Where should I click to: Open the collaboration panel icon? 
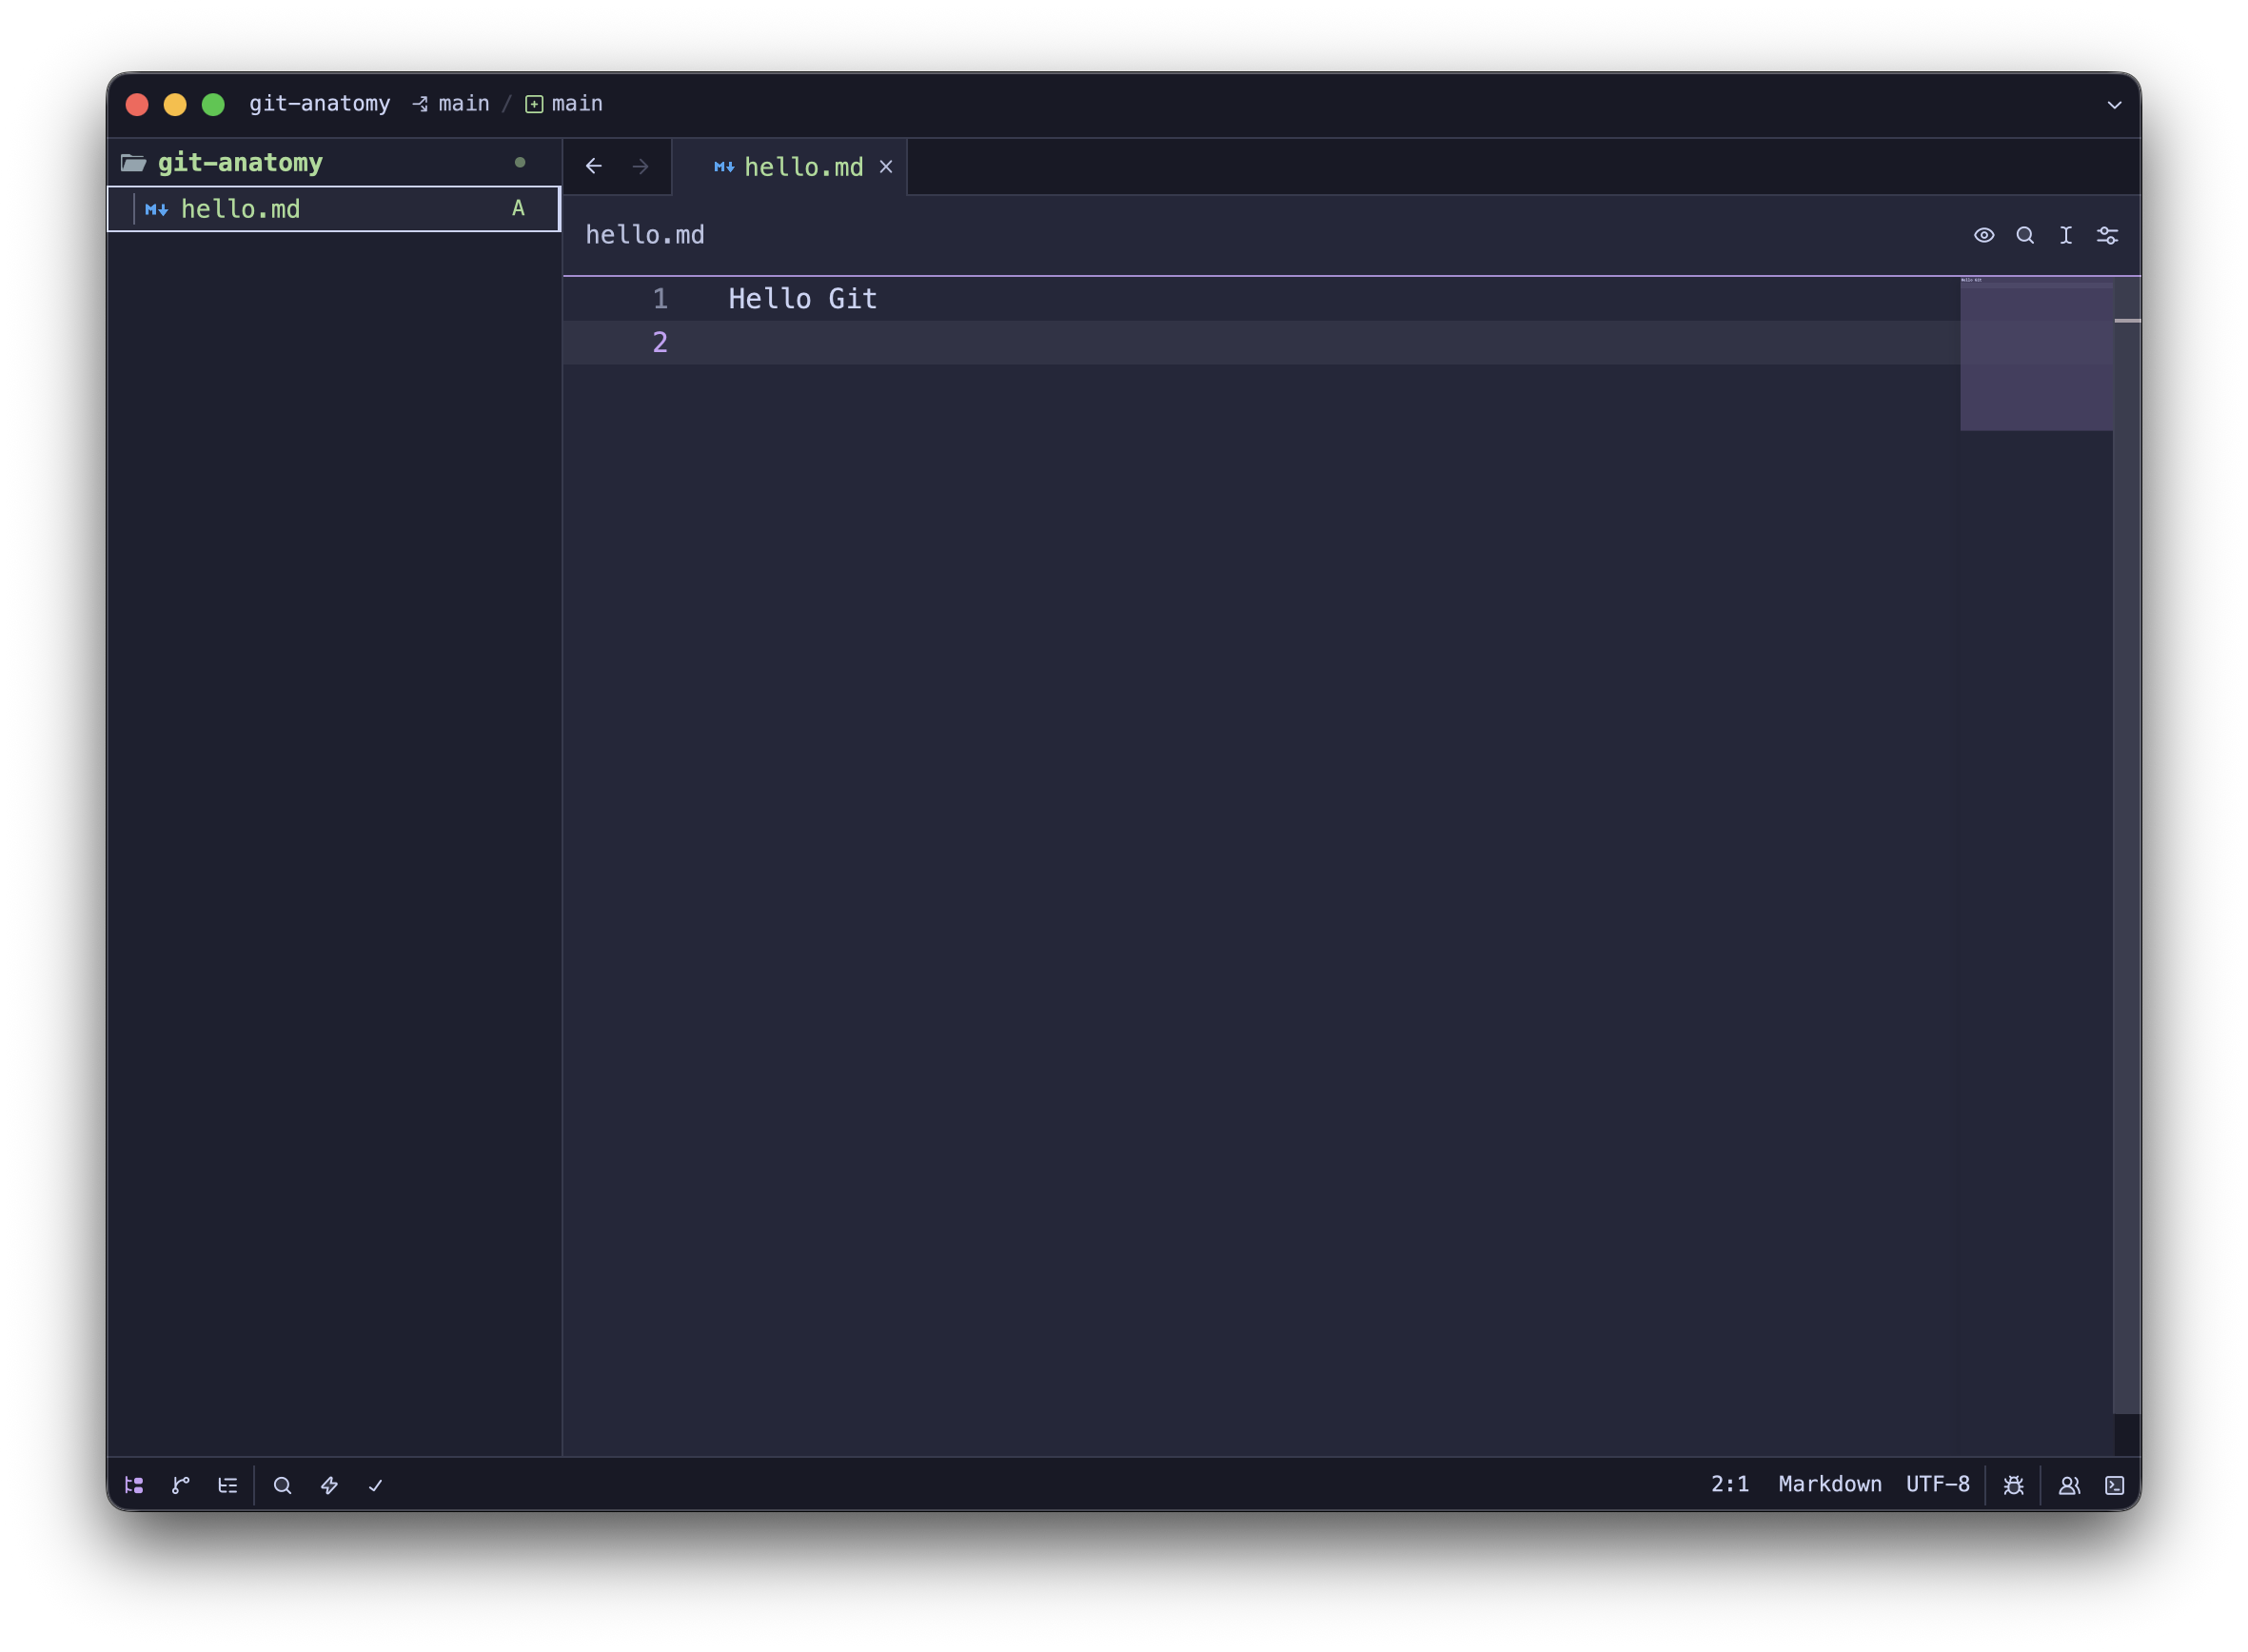[2069, 1485]
